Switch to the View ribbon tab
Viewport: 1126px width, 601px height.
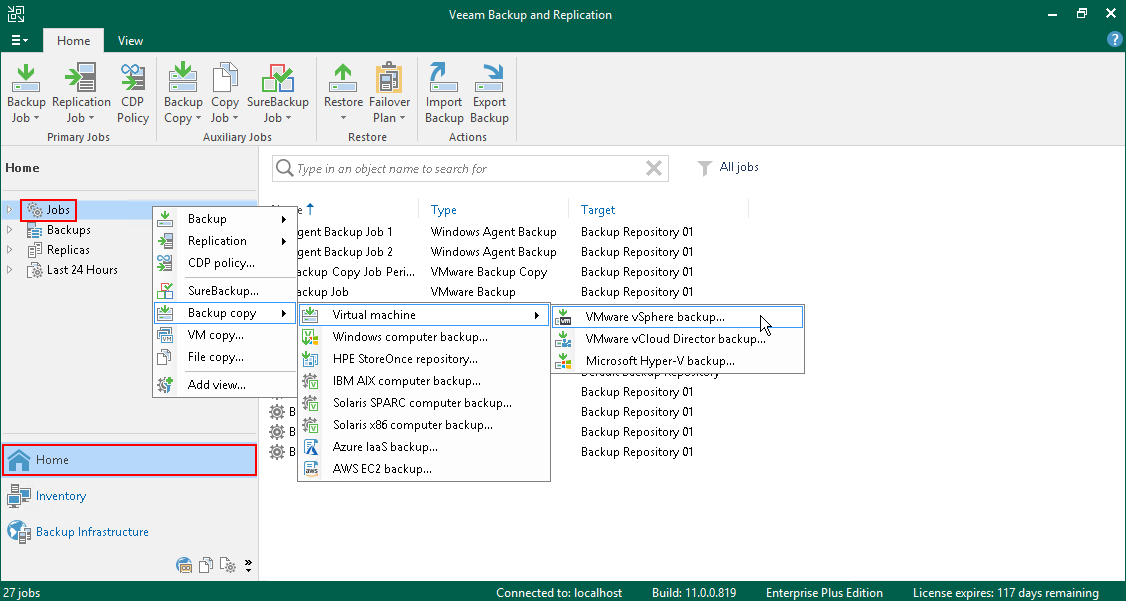(x=130, y=41)
